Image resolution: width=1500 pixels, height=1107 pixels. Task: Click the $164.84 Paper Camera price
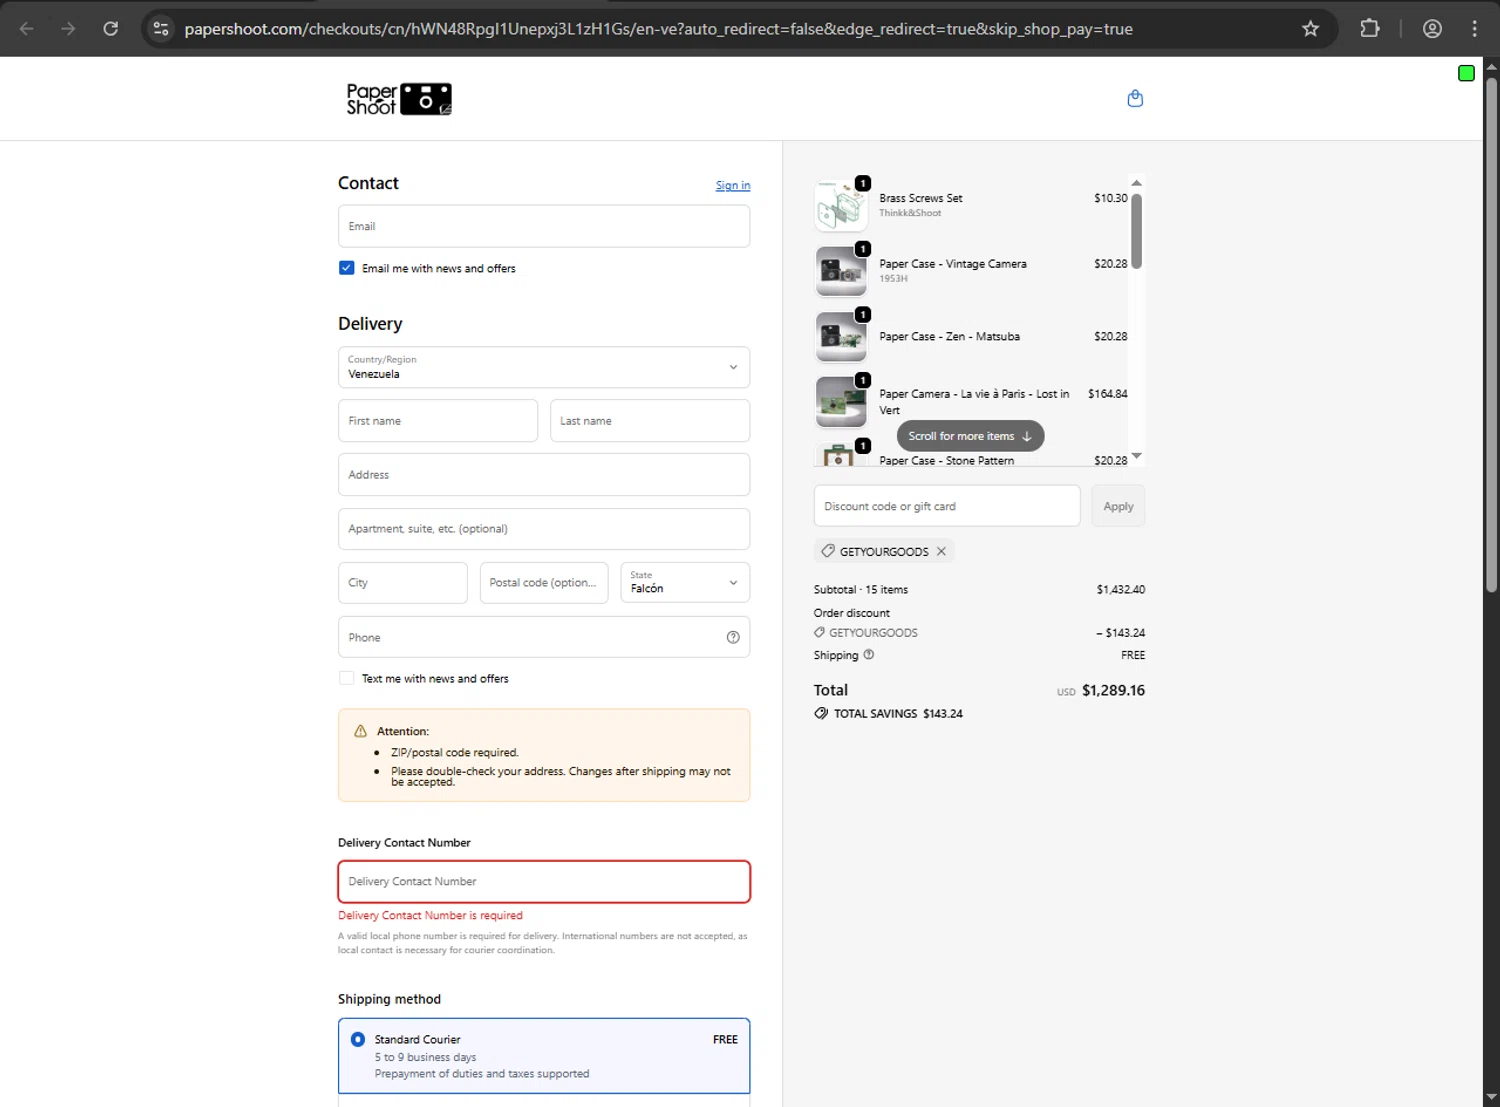click(1107, 394)
